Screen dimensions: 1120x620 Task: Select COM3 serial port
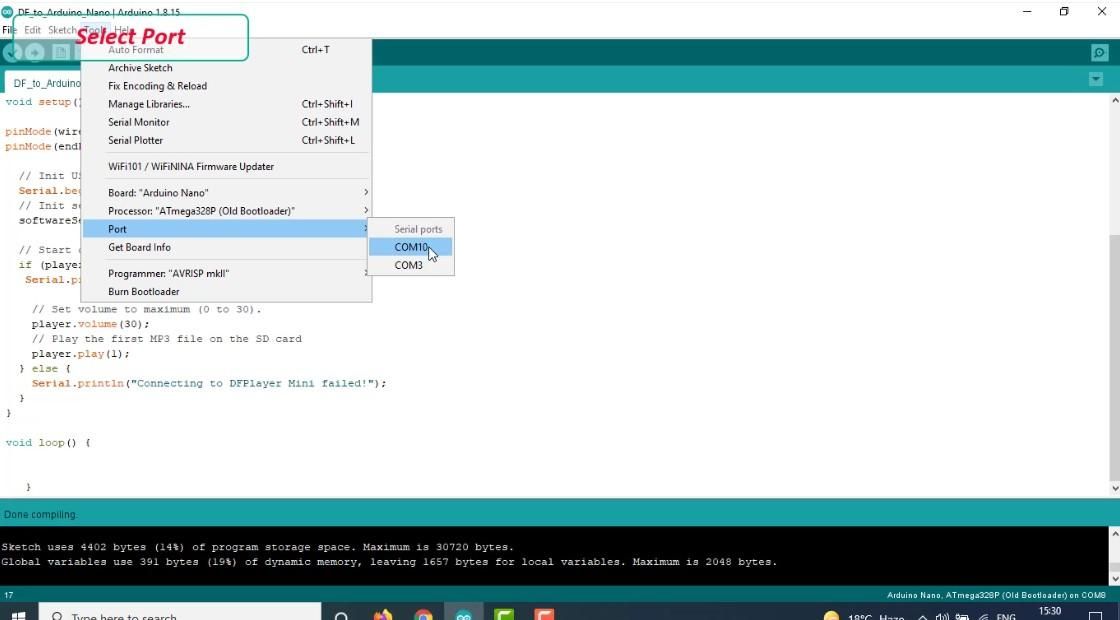click(408, 265)
